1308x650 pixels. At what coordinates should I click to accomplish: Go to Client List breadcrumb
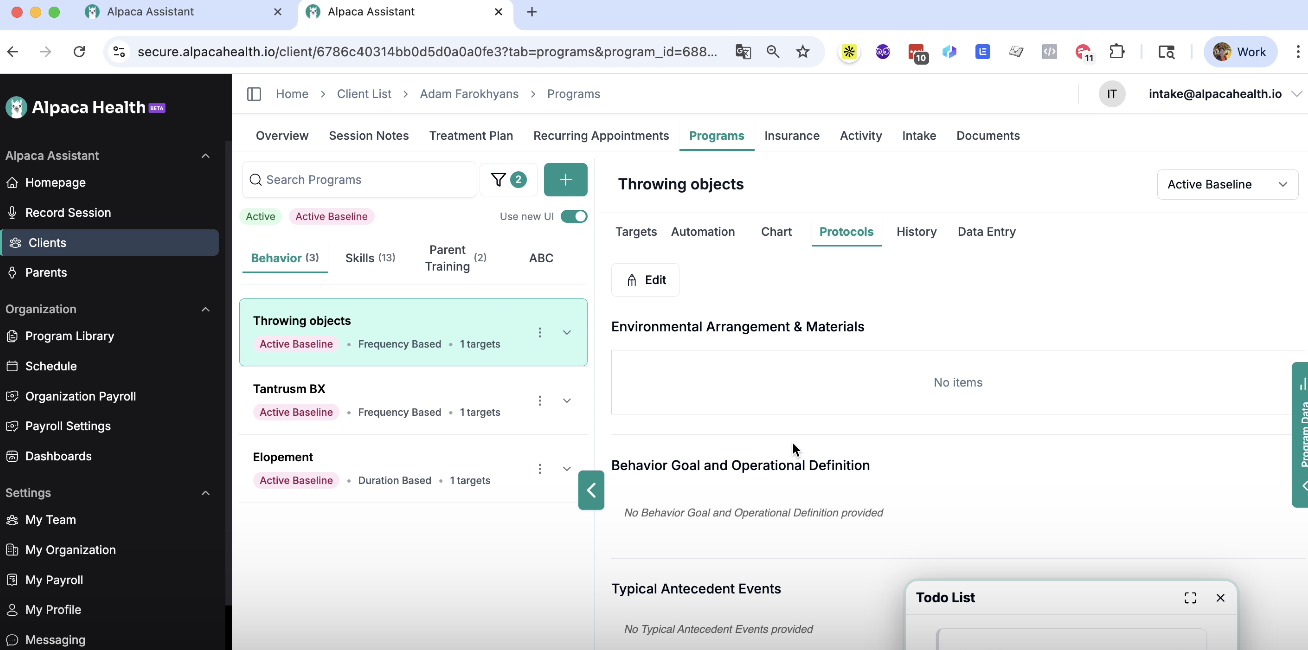(364, 94)
